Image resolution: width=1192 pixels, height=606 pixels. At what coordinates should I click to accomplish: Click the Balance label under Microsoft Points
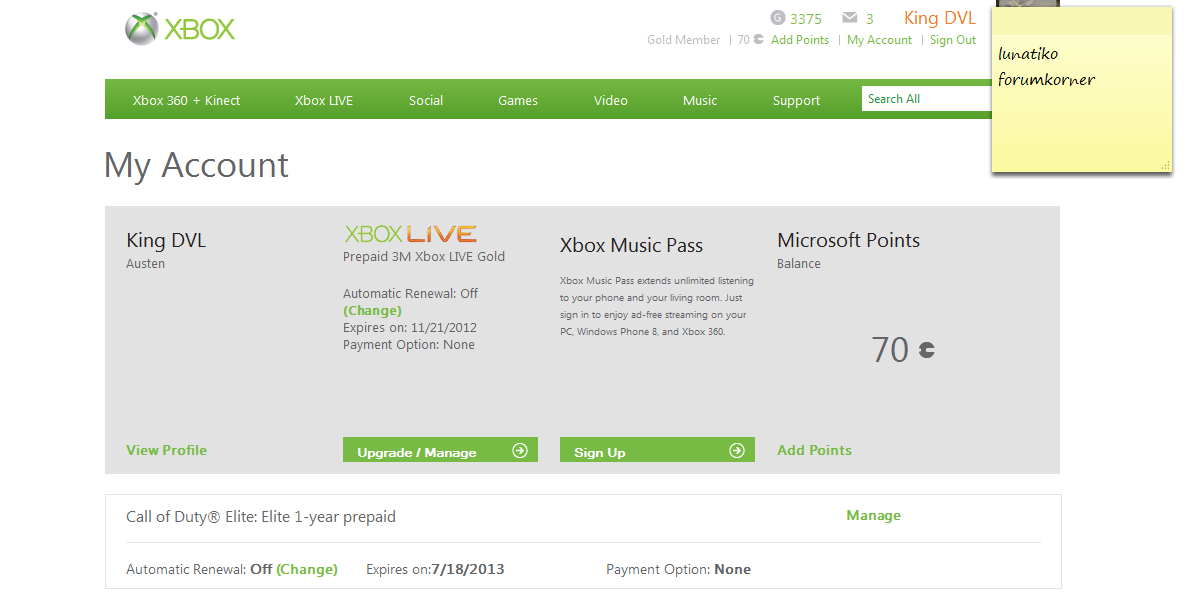click(x=799, y=264)
